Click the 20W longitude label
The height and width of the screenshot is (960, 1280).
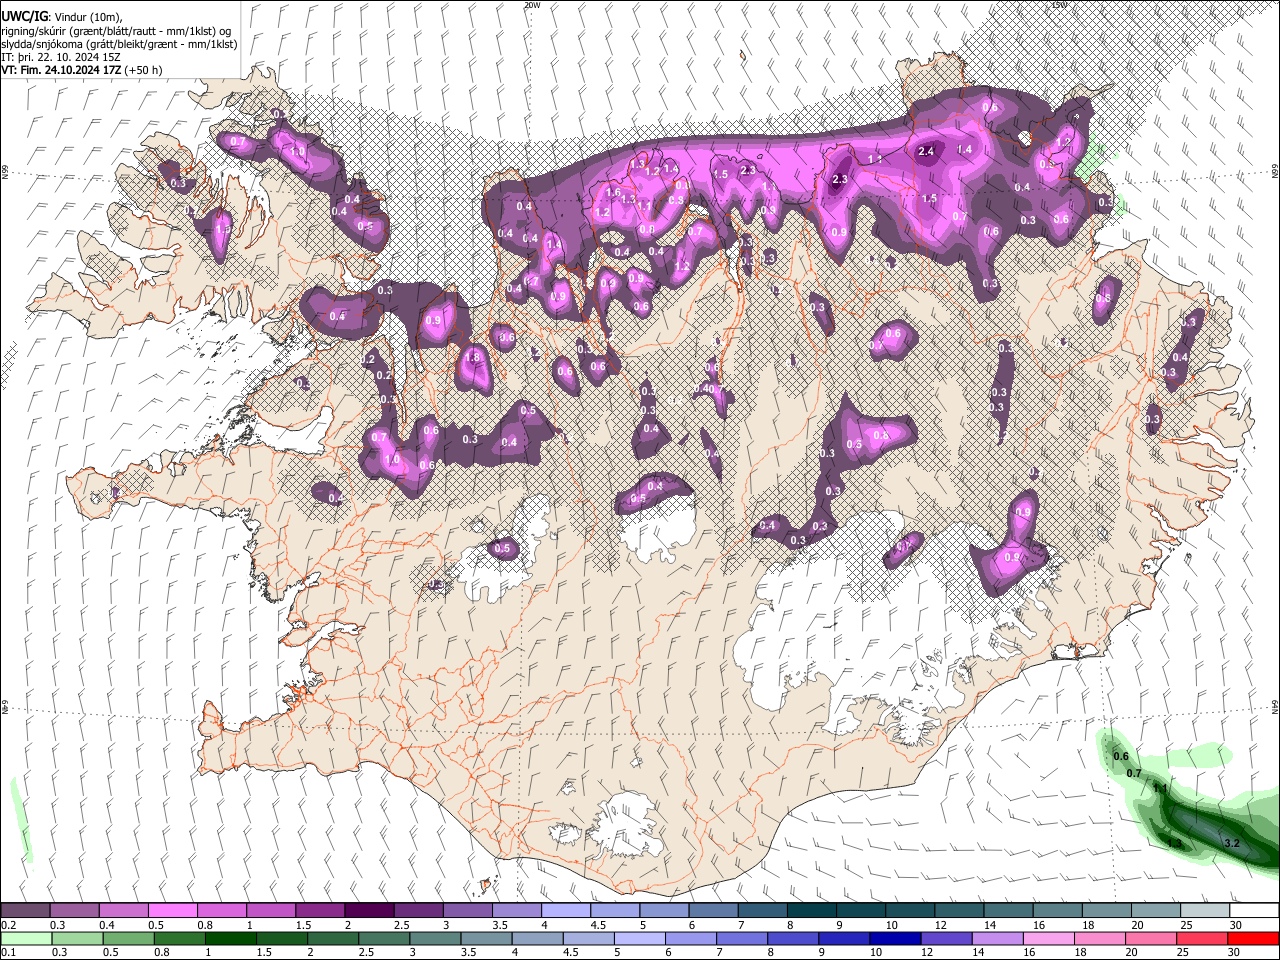tap(532, 5)
